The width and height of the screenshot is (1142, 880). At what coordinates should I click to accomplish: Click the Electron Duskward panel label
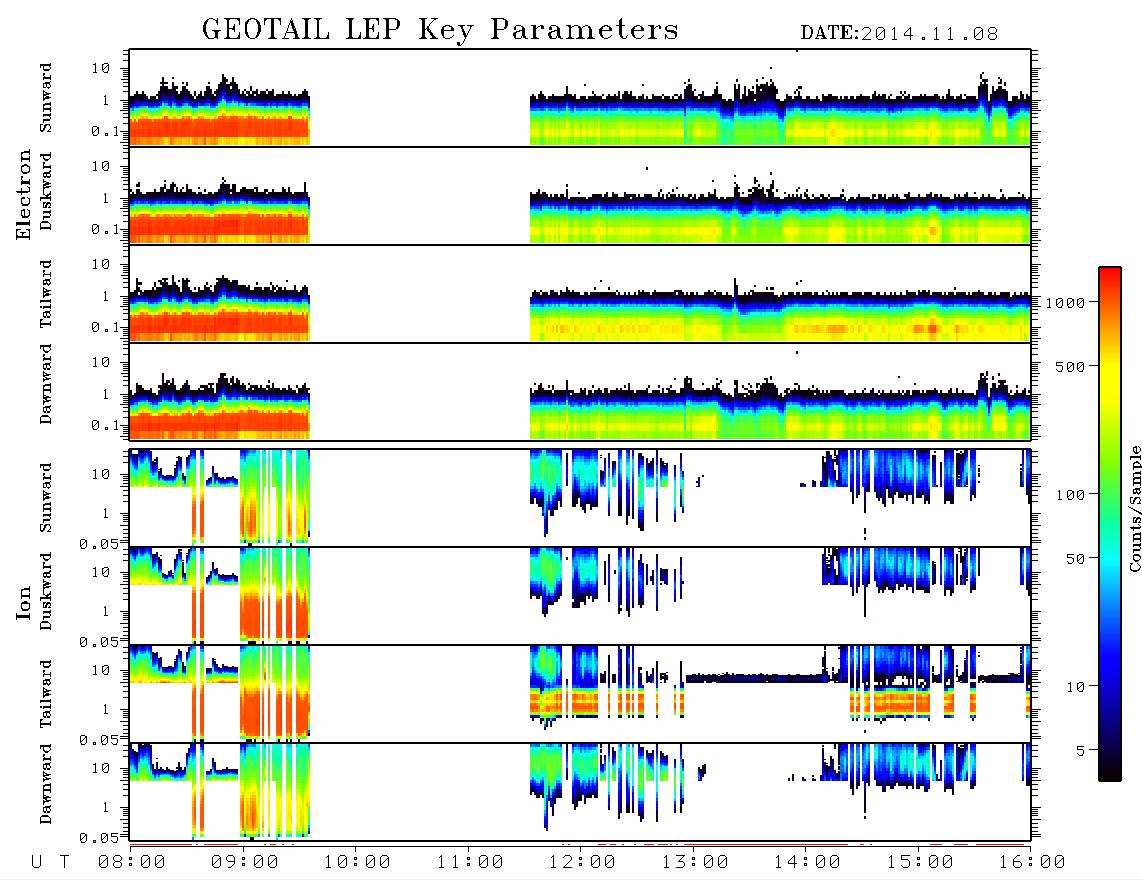[x=46, y=191]
